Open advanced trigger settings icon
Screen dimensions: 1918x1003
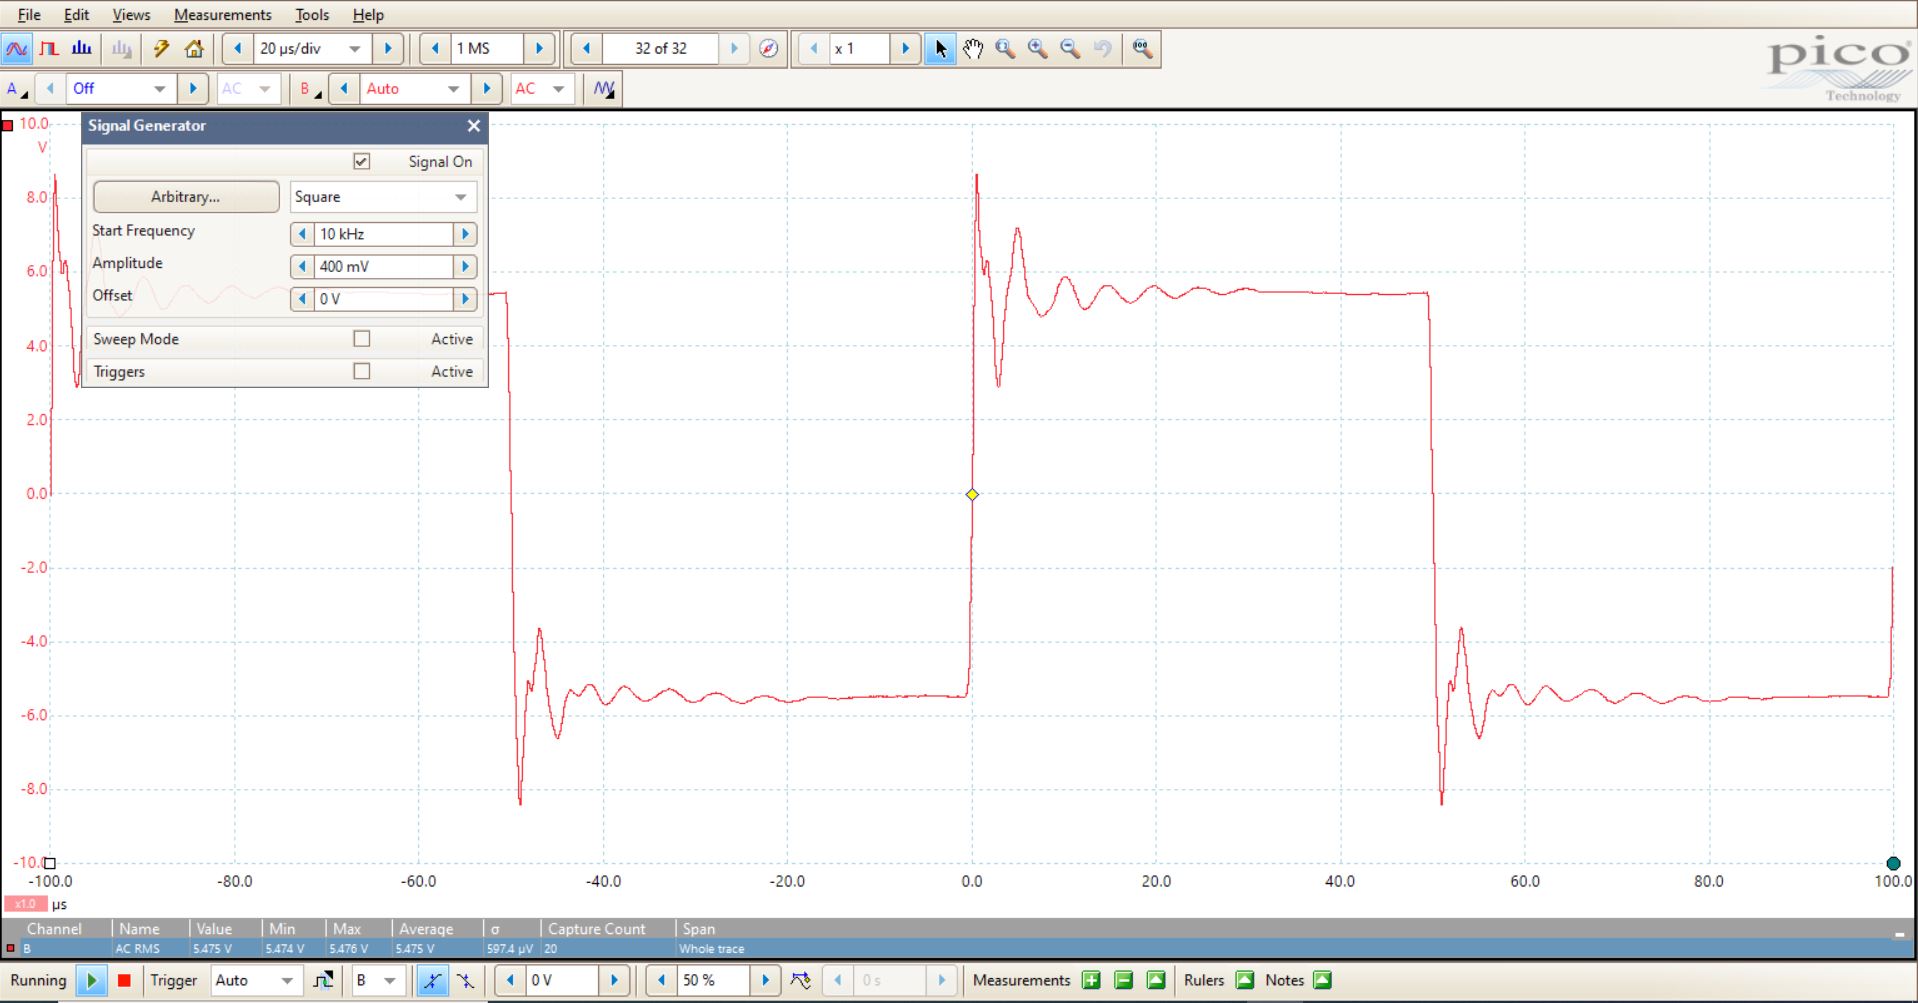323,980
